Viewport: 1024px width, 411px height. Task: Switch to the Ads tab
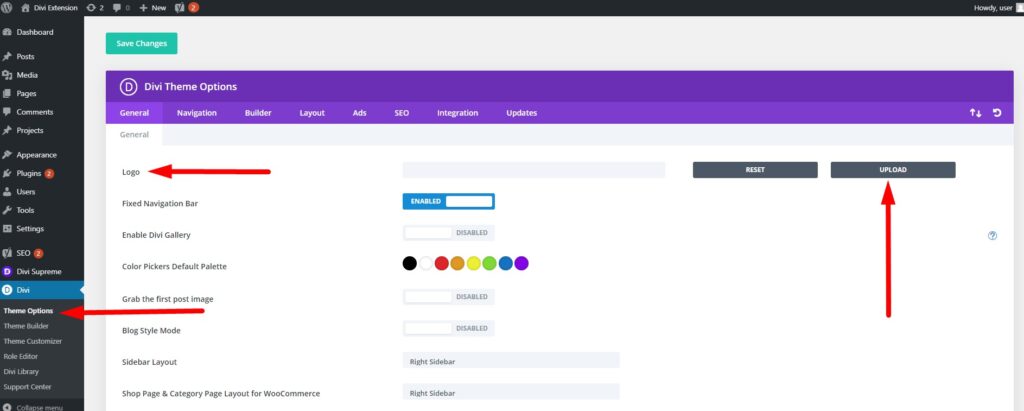pos(360,113)
